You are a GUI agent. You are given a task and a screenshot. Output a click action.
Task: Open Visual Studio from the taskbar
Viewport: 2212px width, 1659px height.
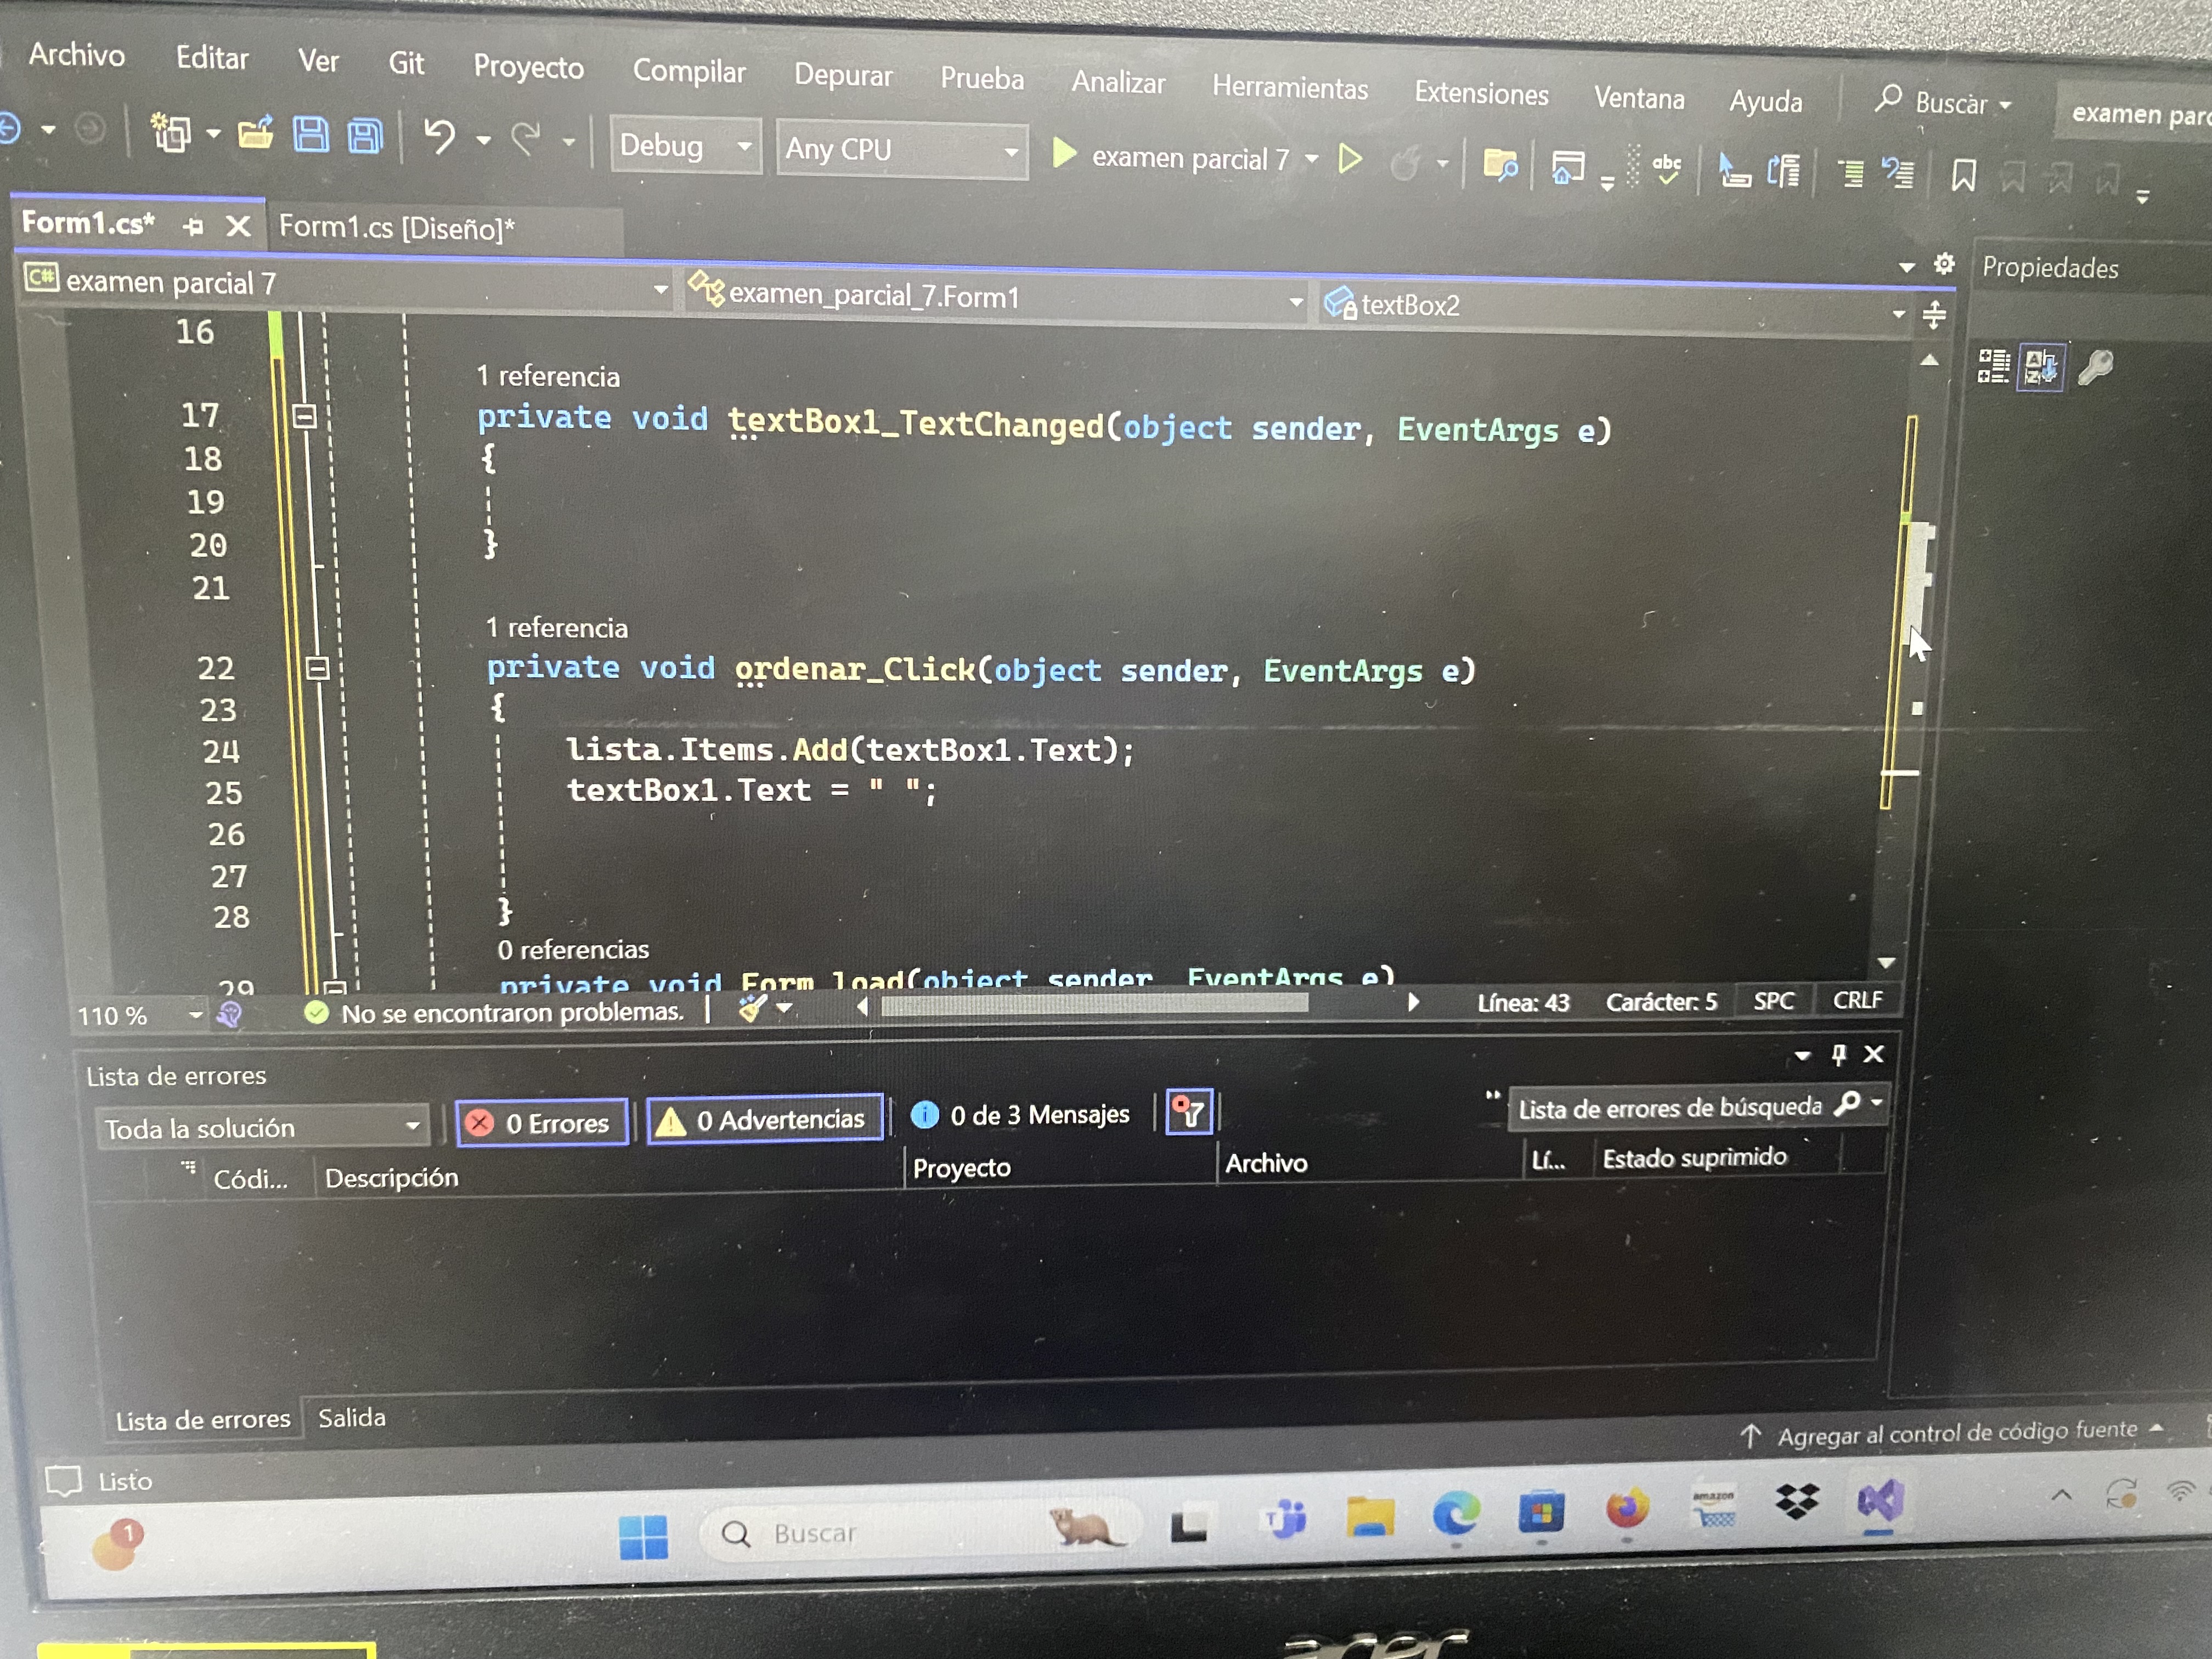(1881, 1501)
